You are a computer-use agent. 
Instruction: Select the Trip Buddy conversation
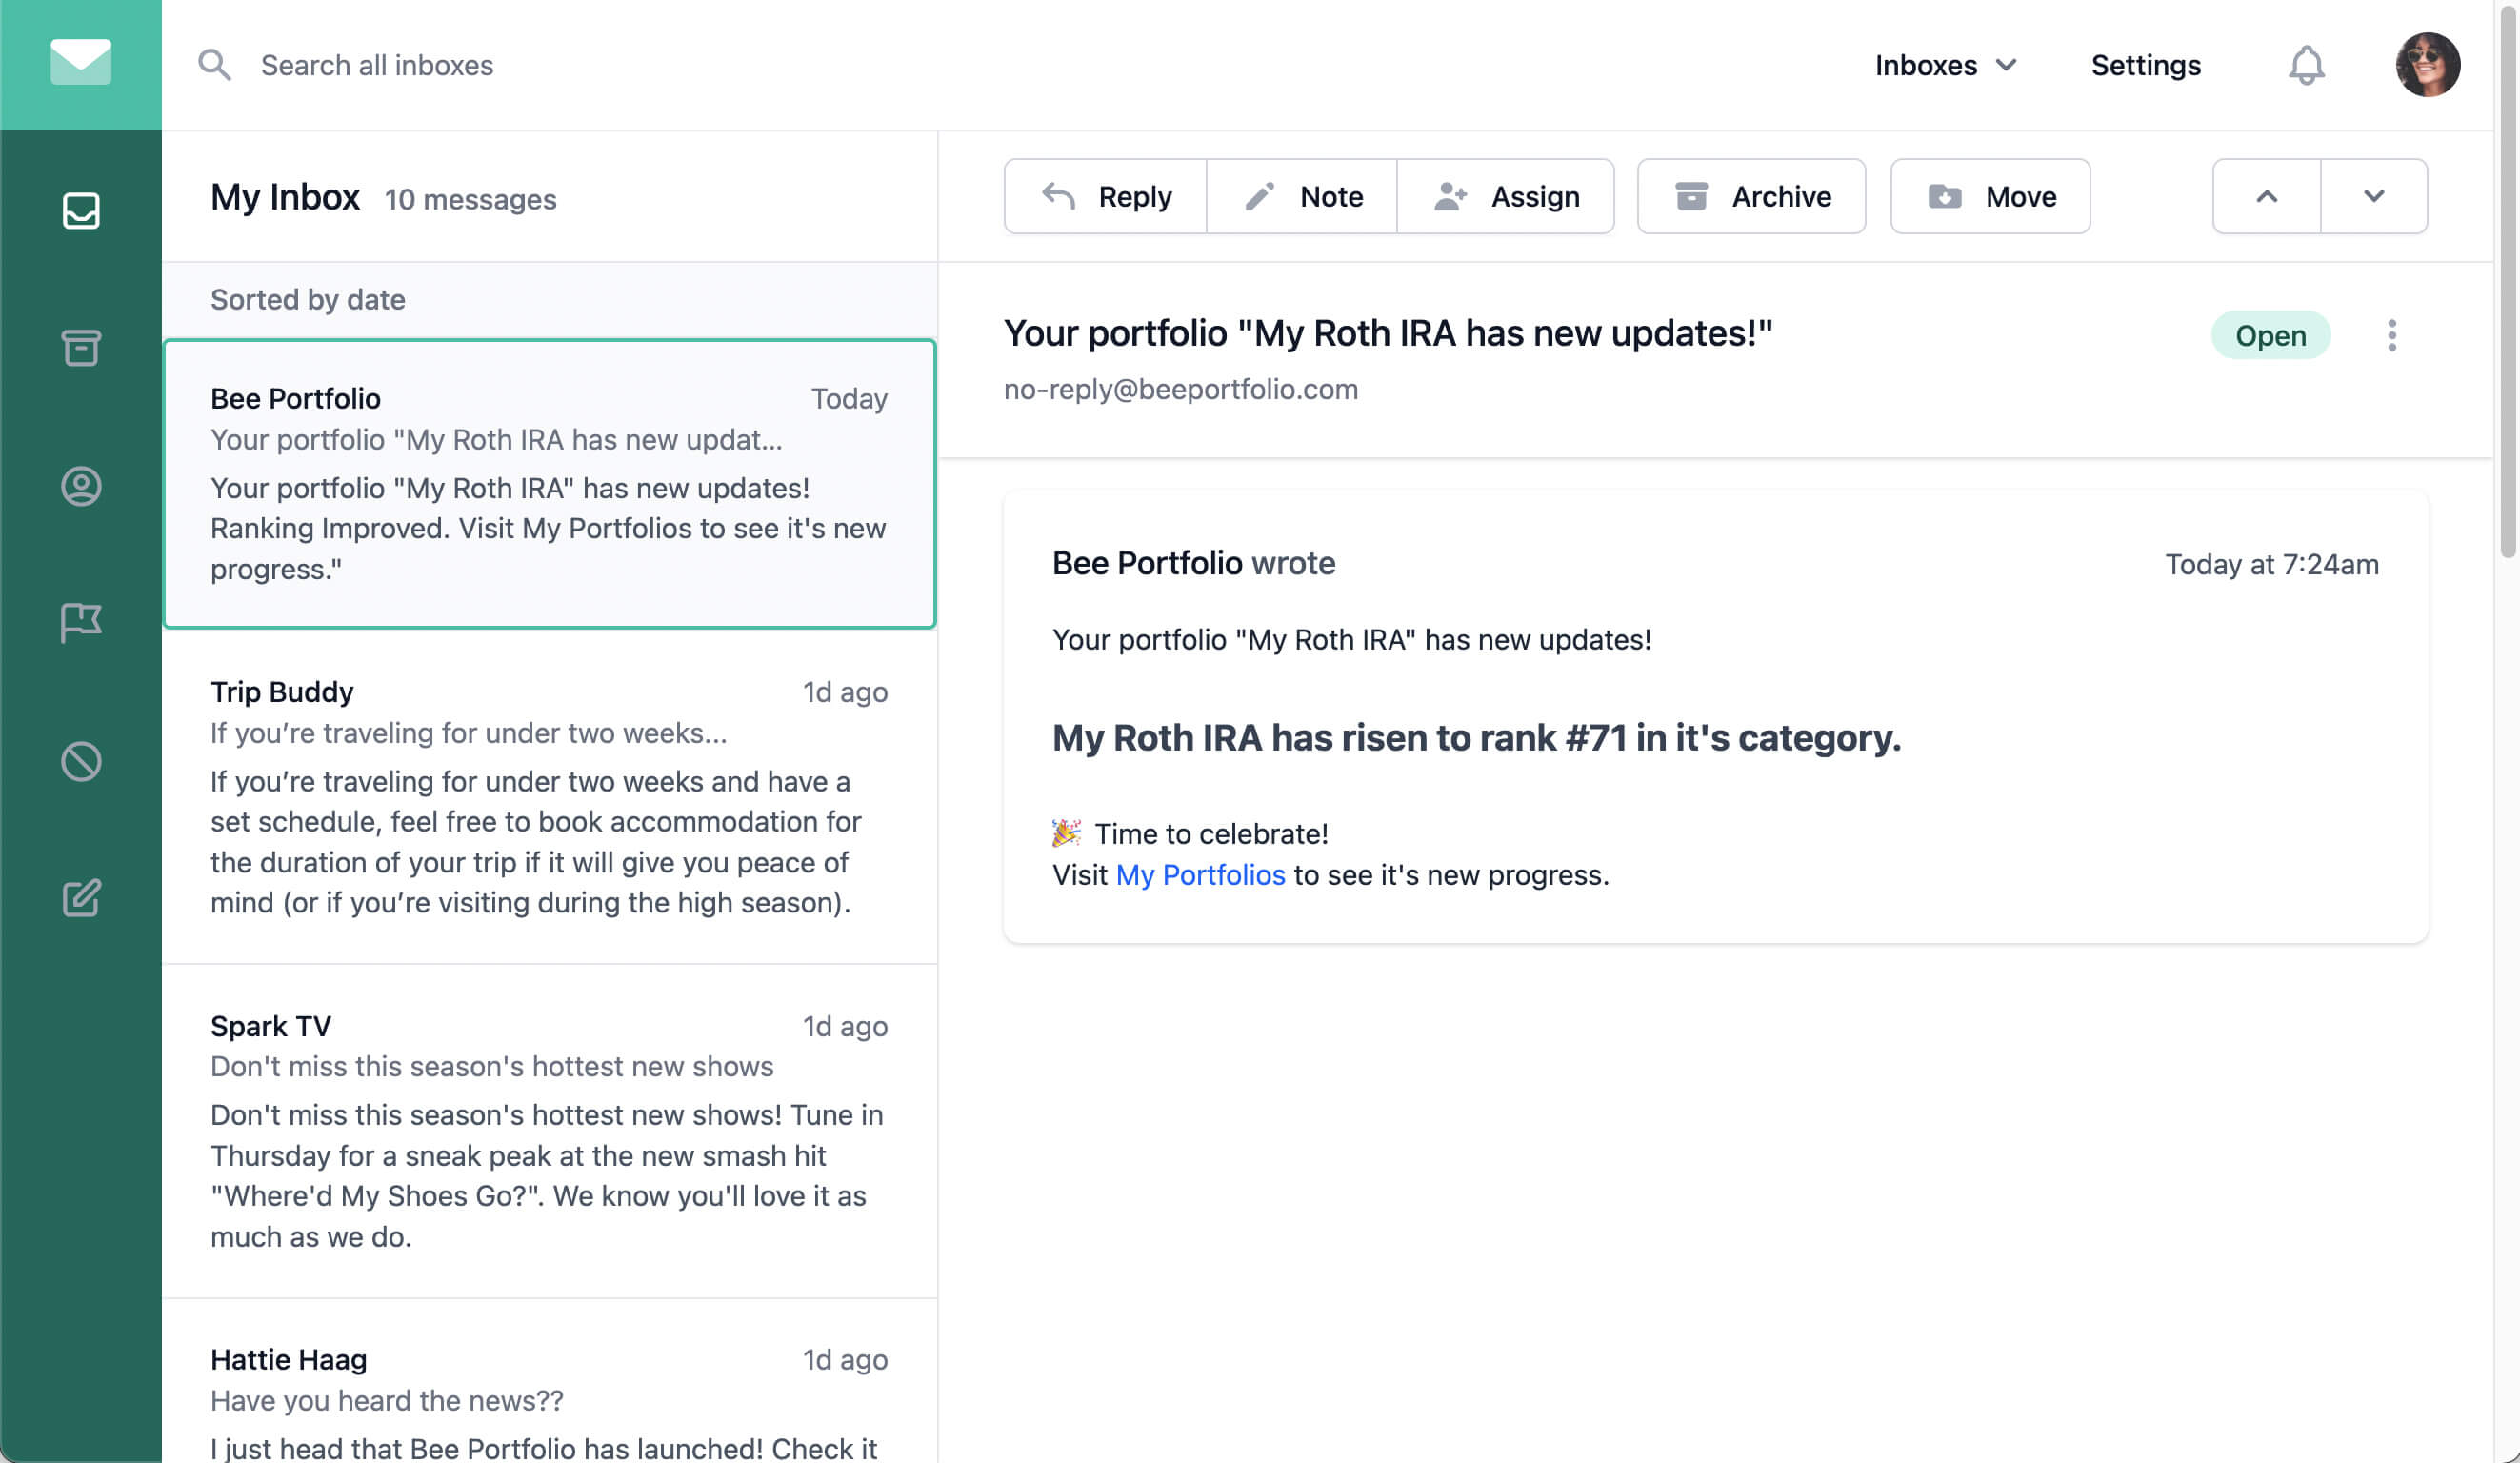[548, 795]
